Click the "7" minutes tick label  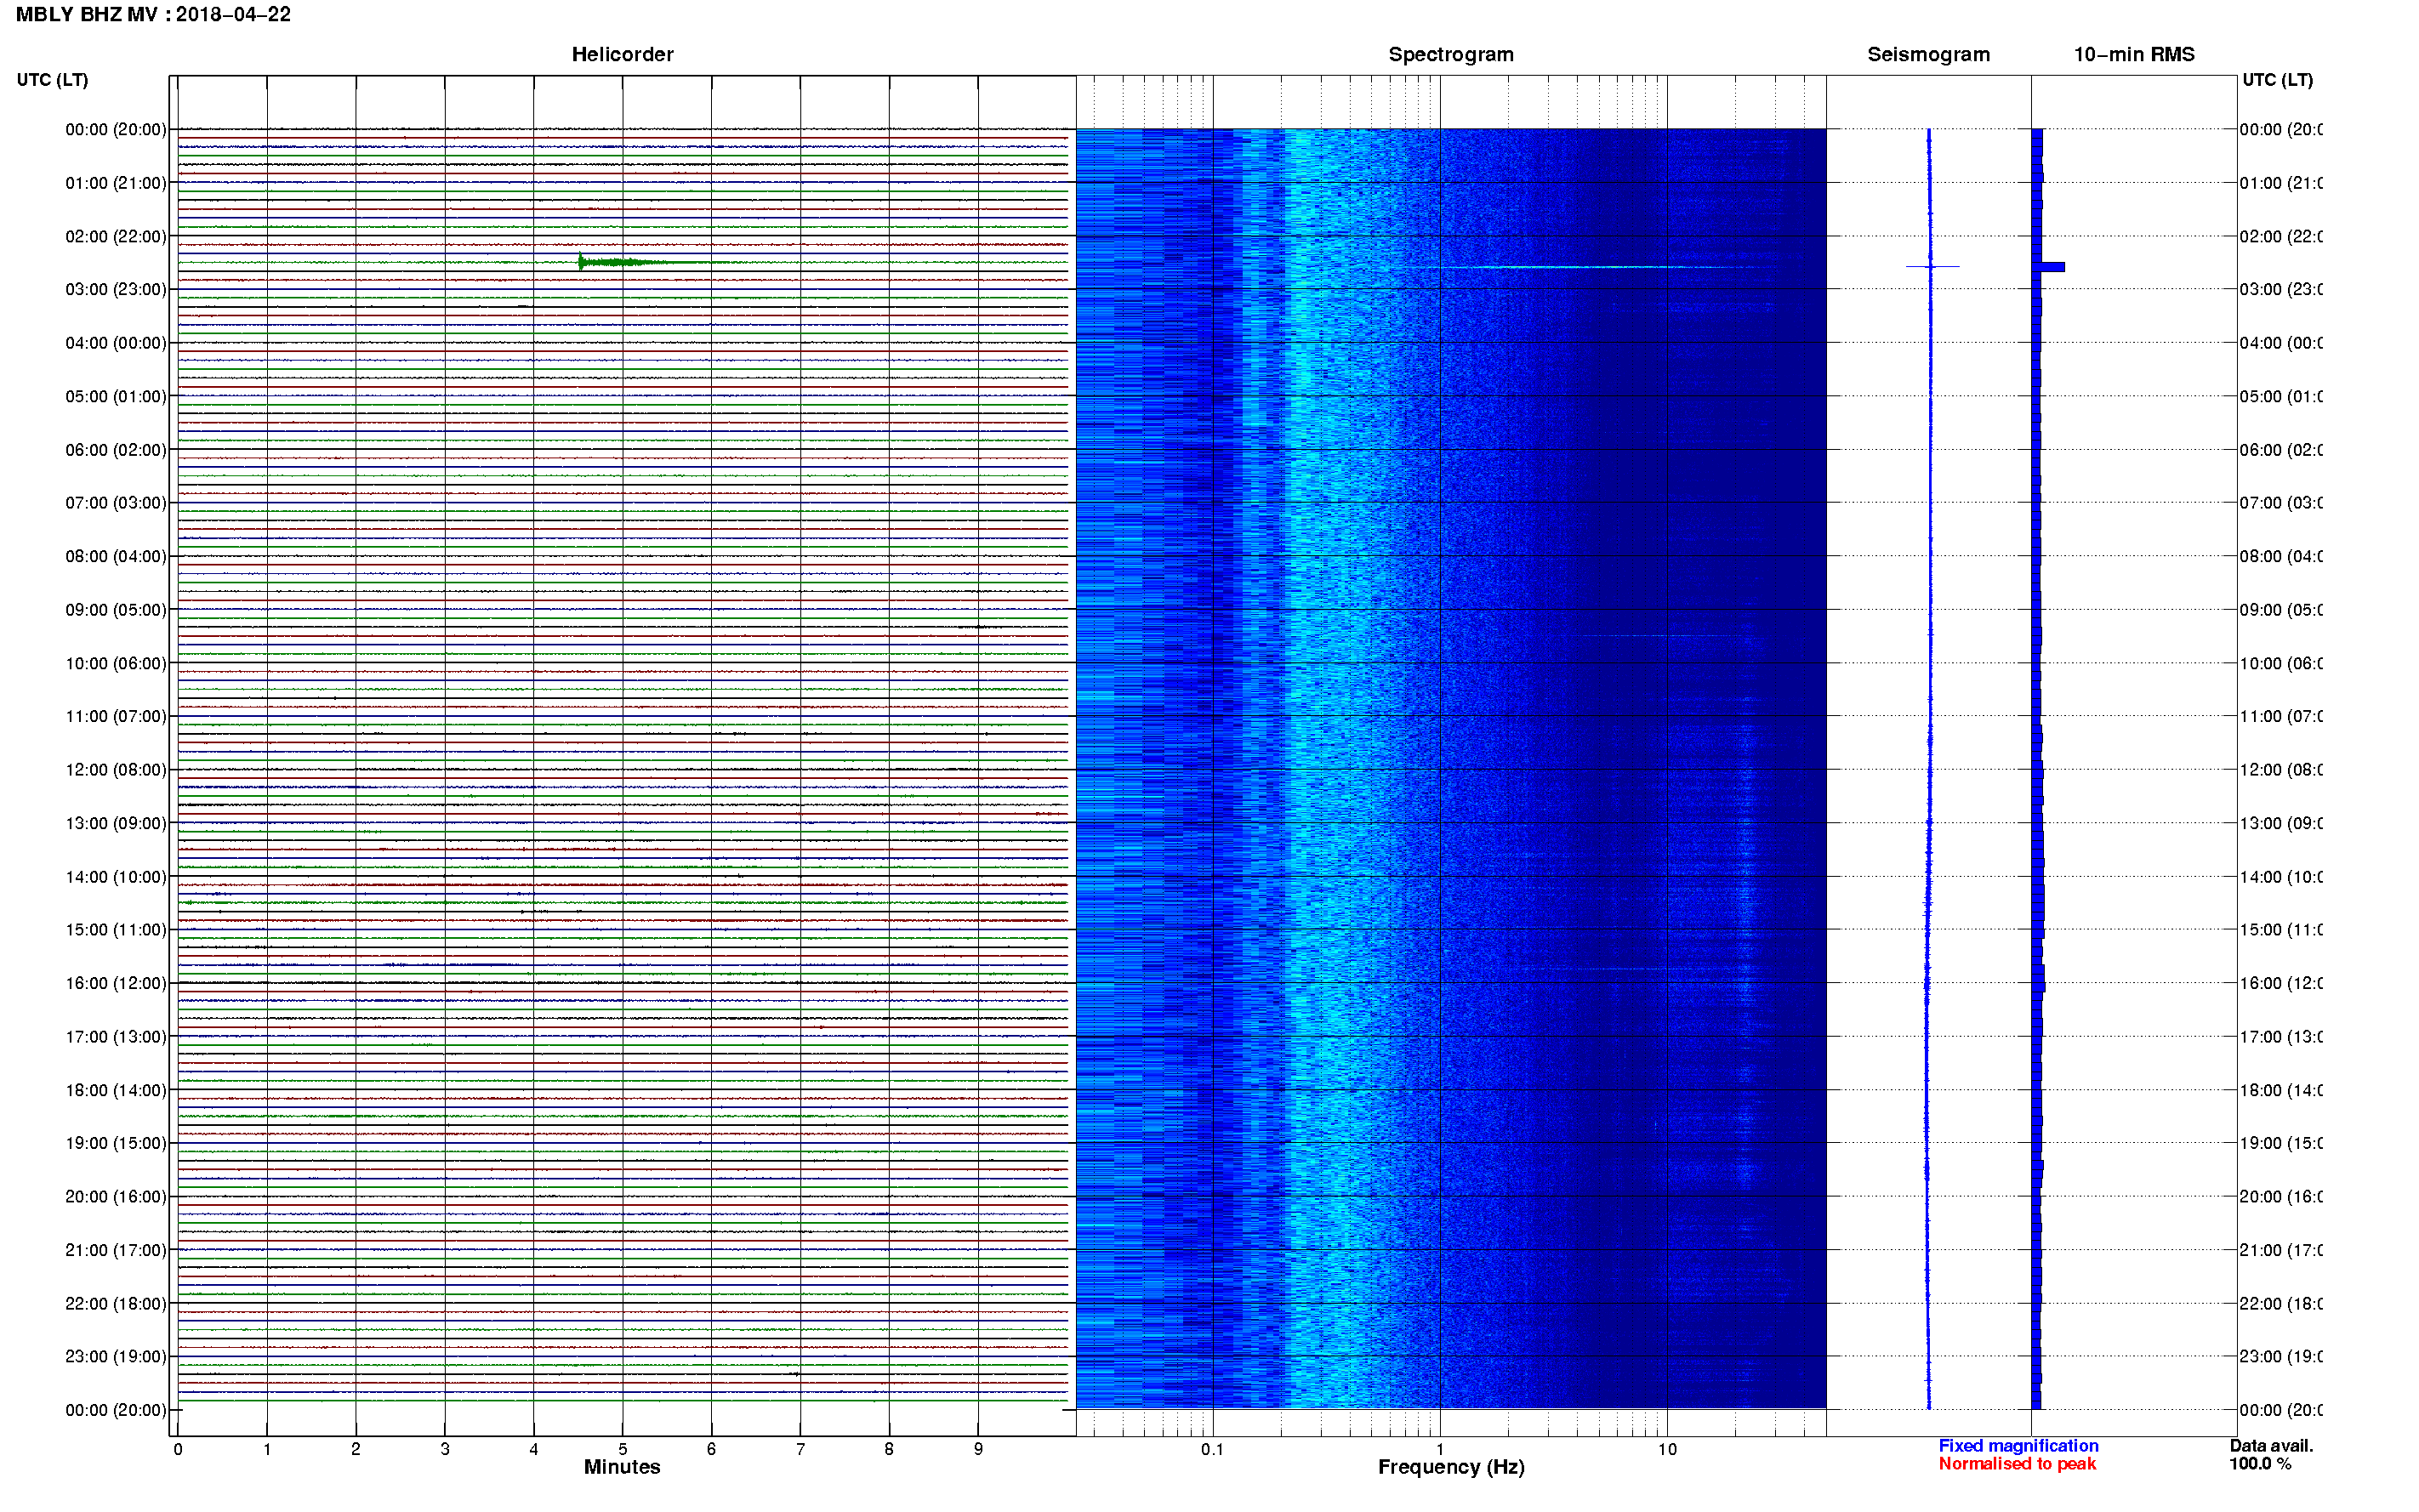click(800, 1449)
